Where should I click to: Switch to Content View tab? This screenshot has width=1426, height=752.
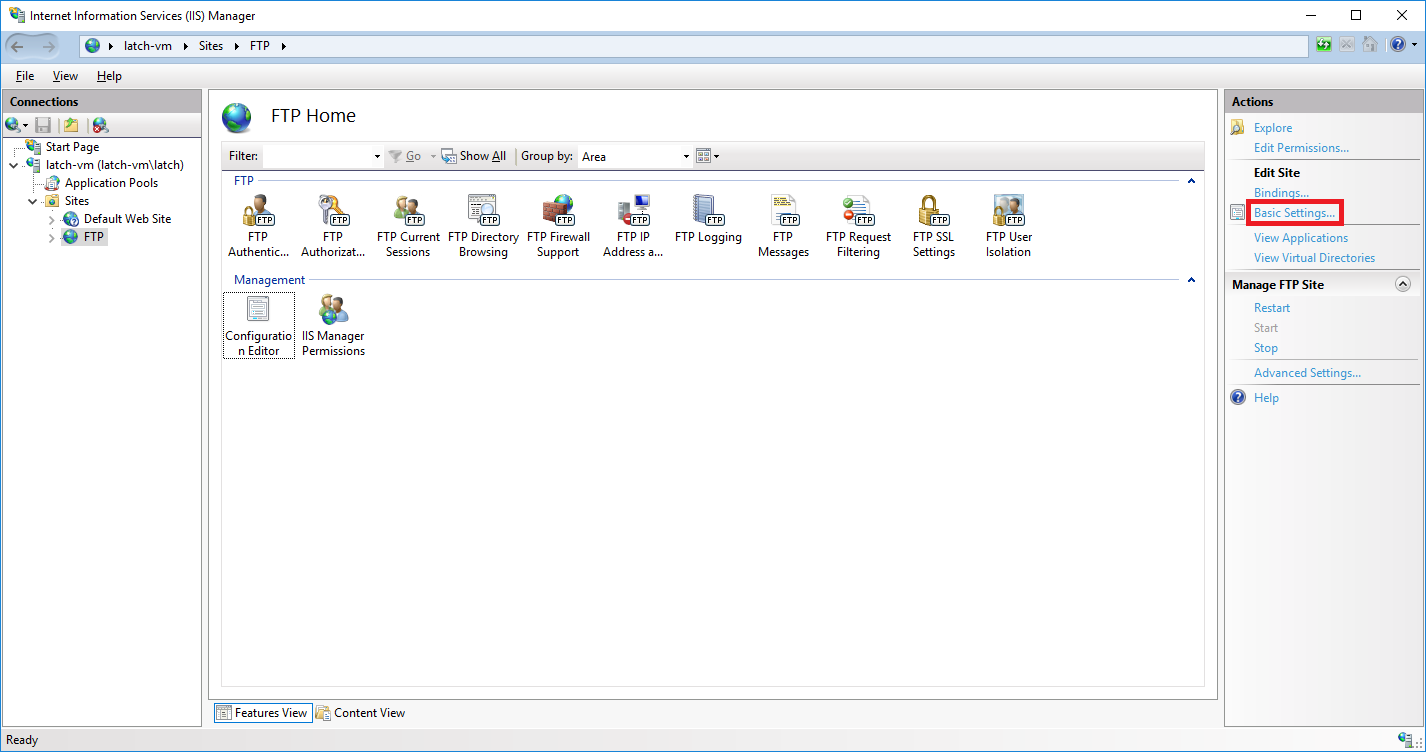pos(360,713)
